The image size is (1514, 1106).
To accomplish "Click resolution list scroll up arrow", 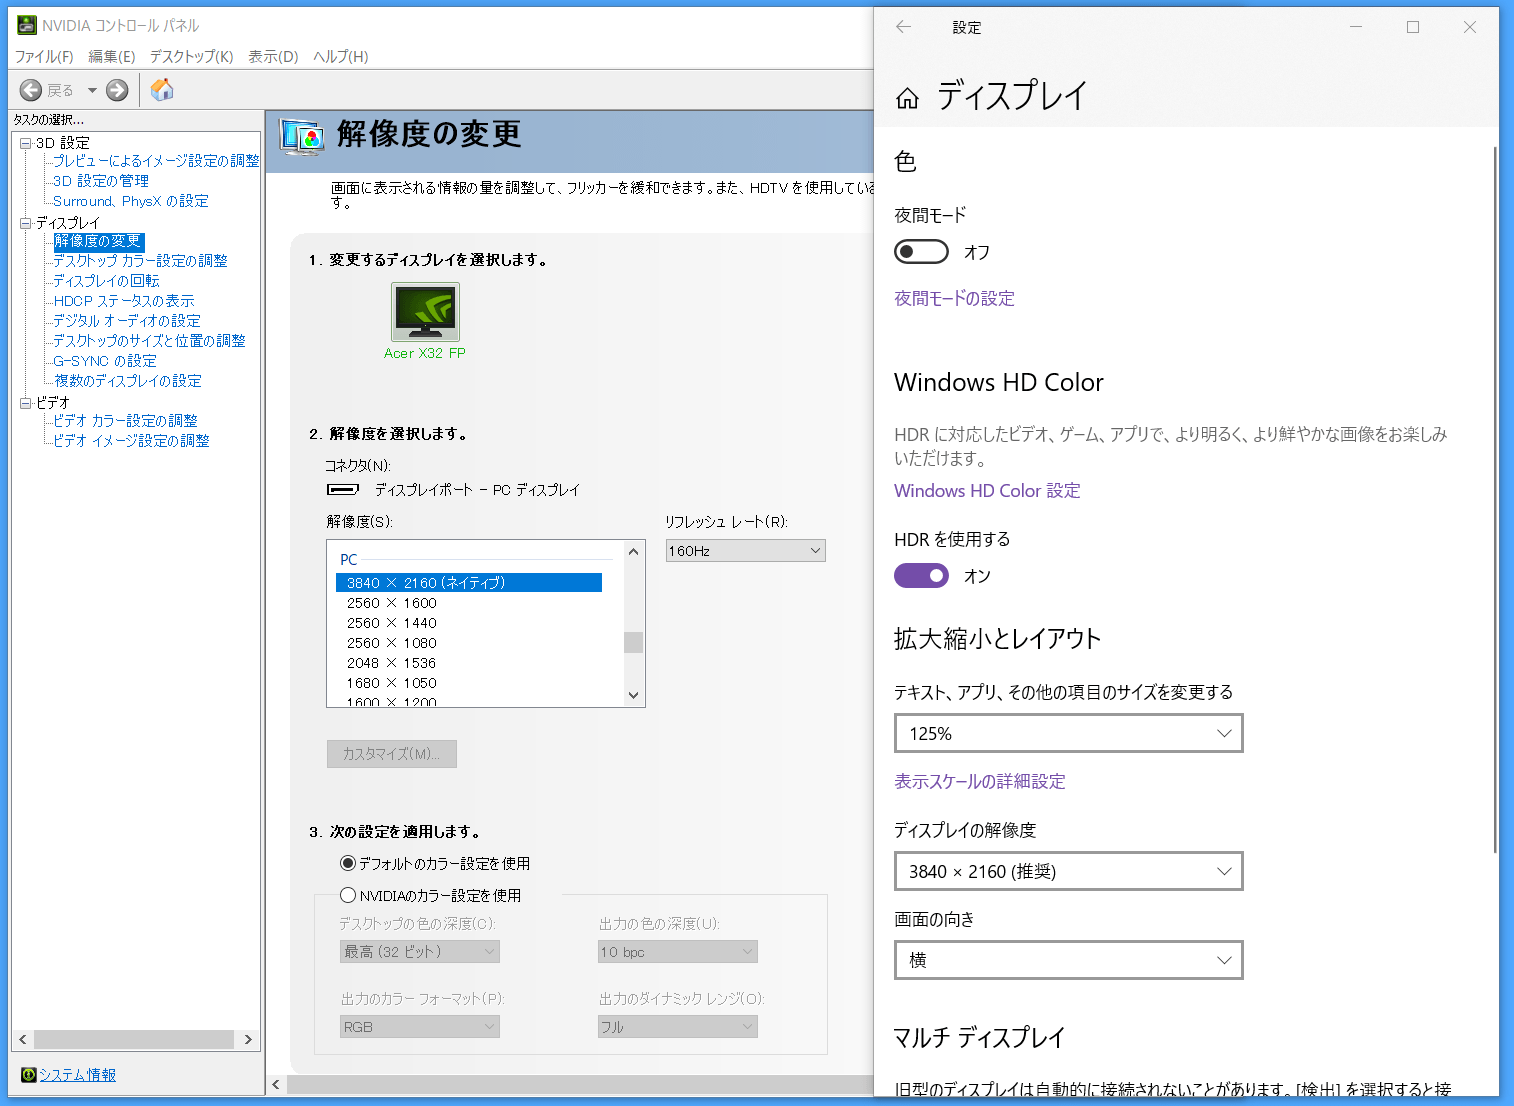I will (x=633, y=551).
